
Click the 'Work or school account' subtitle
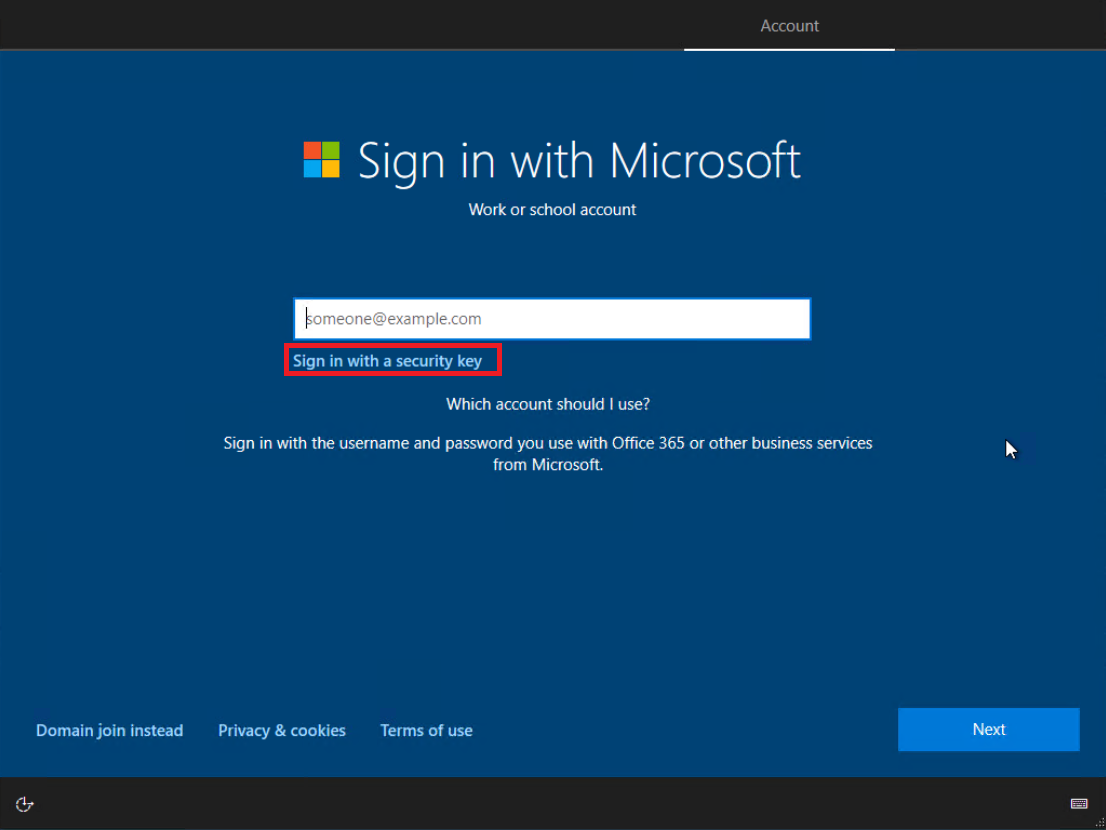(x=552, y=210)
